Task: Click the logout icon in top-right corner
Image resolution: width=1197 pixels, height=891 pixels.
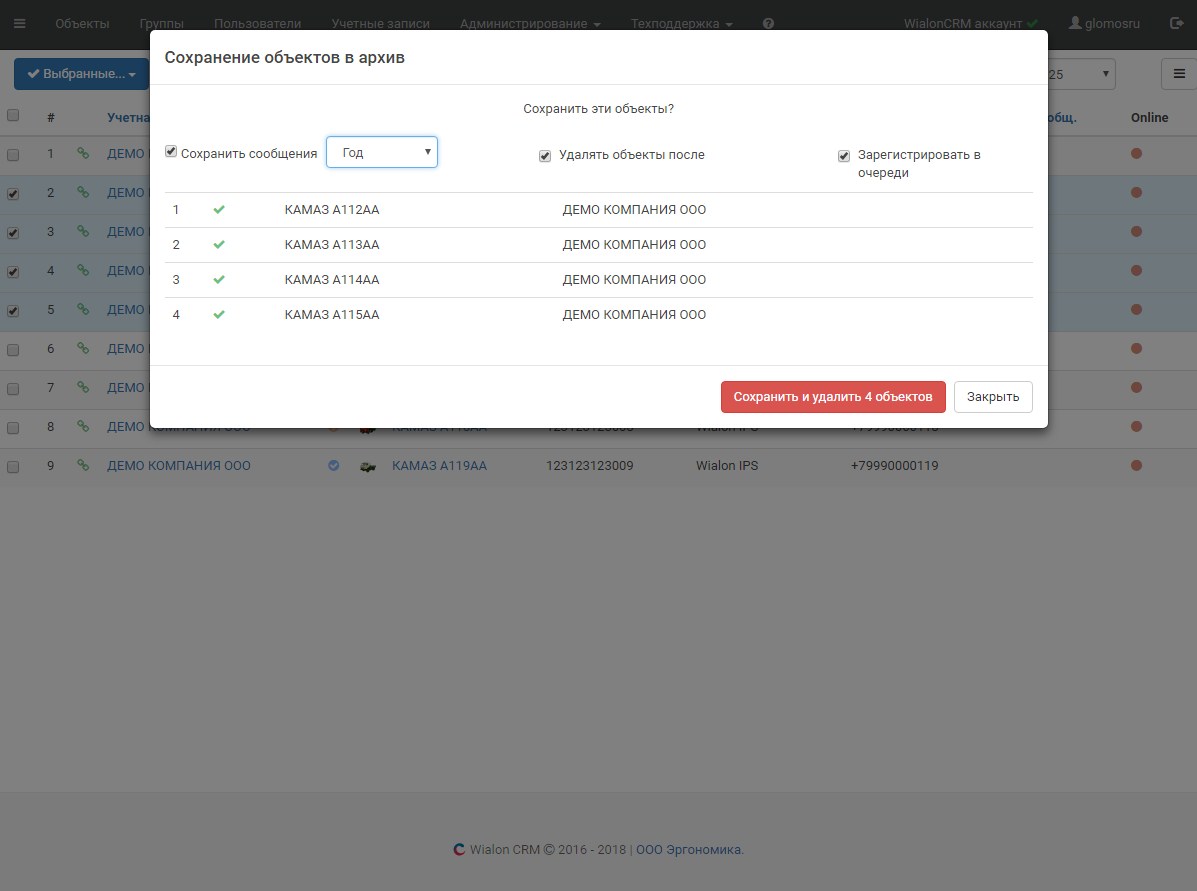Action: pyautogui.click(x=1176, y=23)
